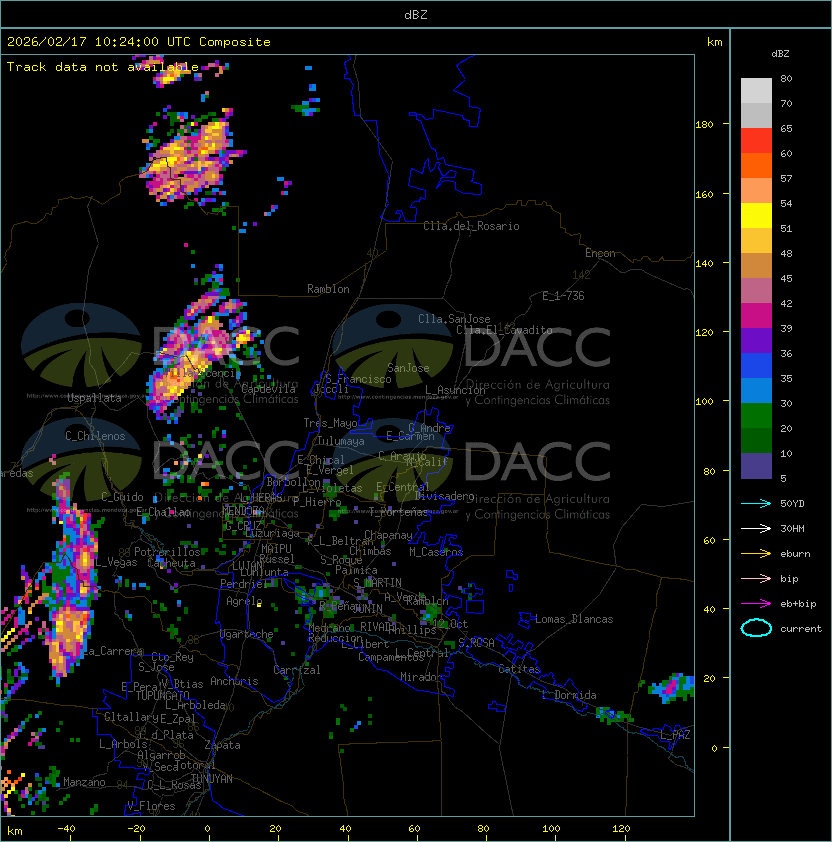This screenshot has height=842, width=832.
Task: Click the cyan 50YD arrow in legend
Action: pos(756,504)
